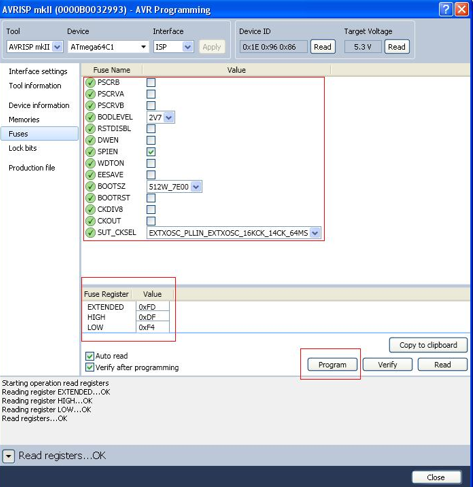The height and width of the screenshot is (487, 474).
Task: Click green check icon next to SUT_CKSEL
Action: coord(90,232)
